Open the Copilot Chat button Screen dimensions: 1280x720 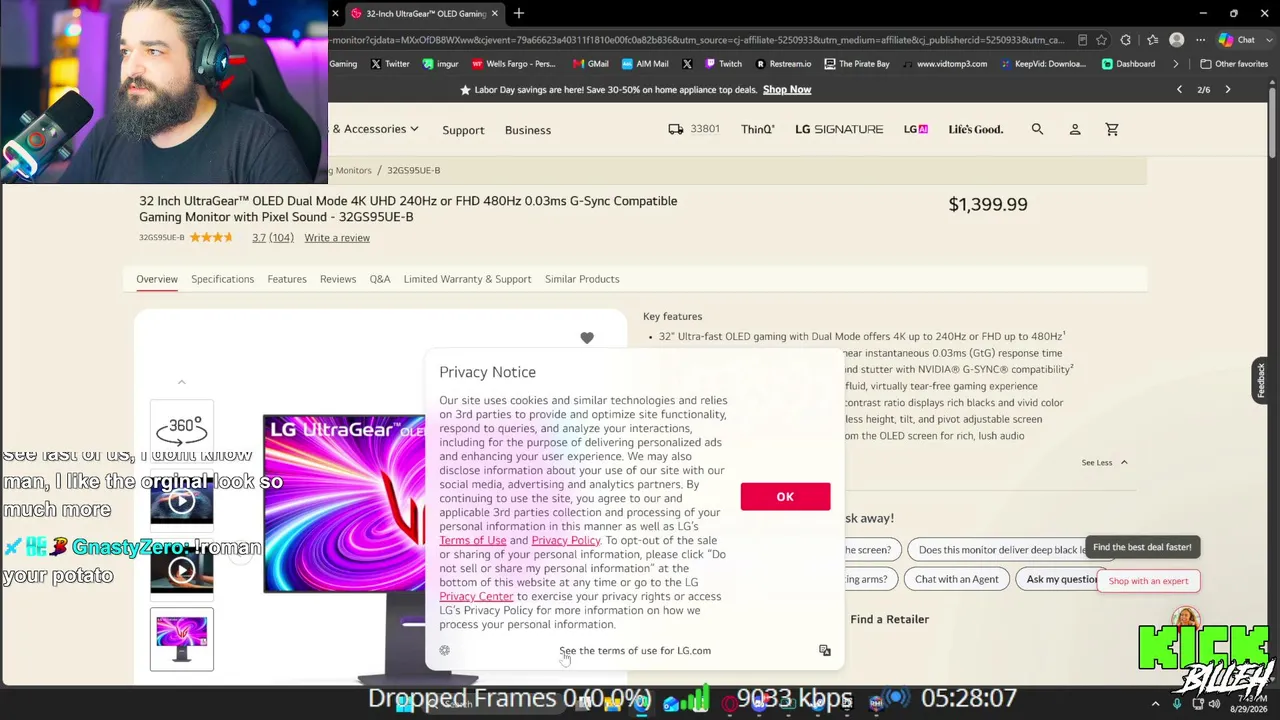click(1238, 40)
